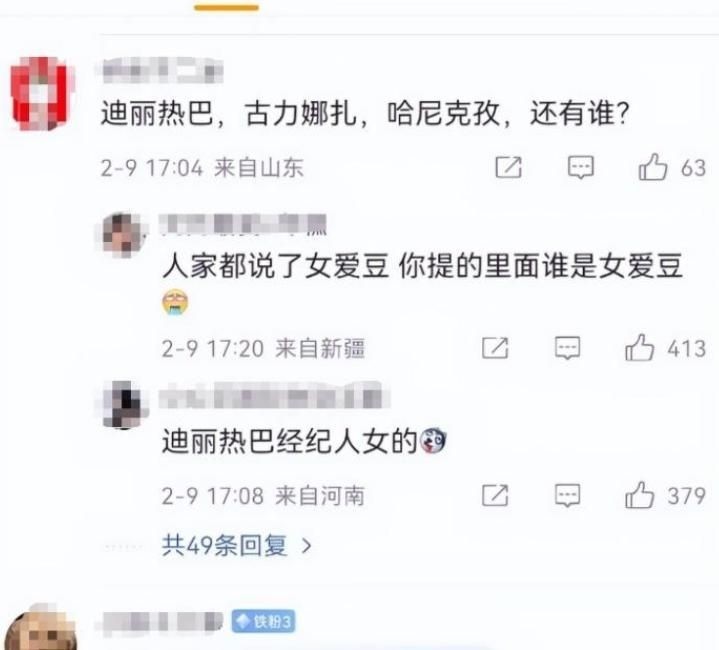The image size is (719, 650).
Task: Open the blurred username above 迪丽热巴 comment
Action: [x=163, y=71]
